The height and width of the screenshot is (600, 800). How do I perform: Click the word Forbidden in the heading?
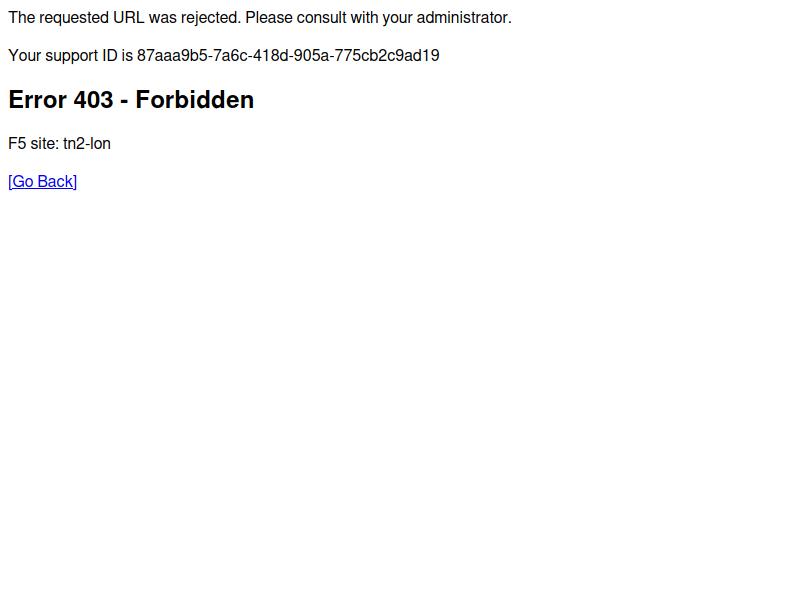(194, 99)
